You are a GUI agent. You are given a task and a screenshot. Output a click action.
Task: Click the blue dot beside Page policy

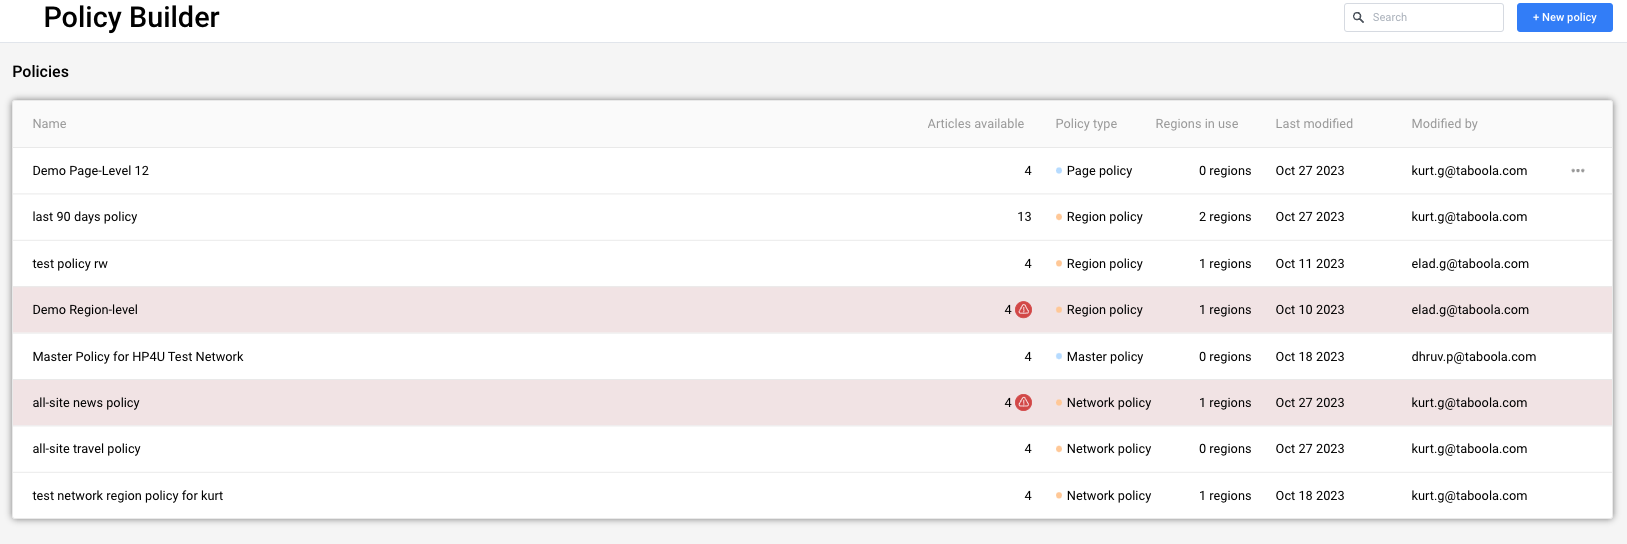[1059, 171]
